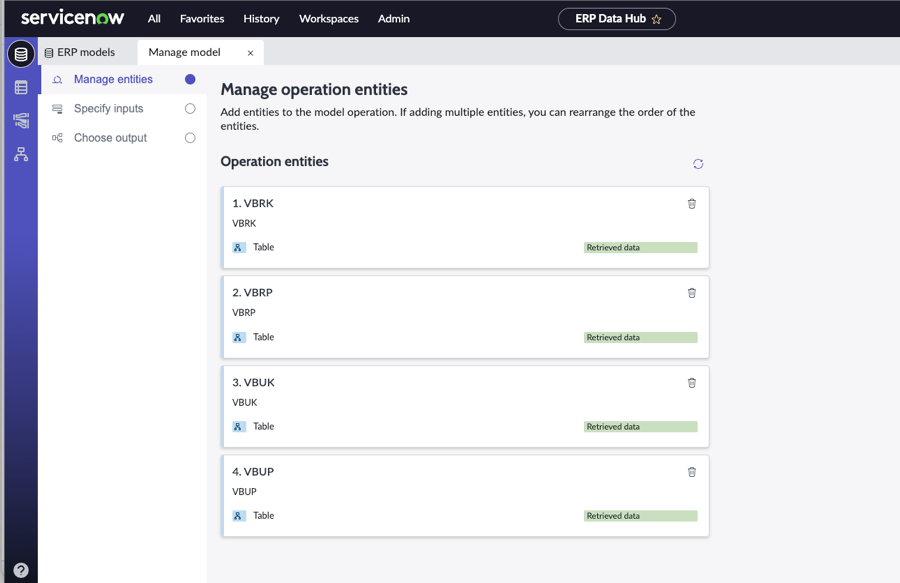The height and width of the screenshot is (583, 900).
Task: Click the Manage operation entities heading
Action: pos(314,90)
